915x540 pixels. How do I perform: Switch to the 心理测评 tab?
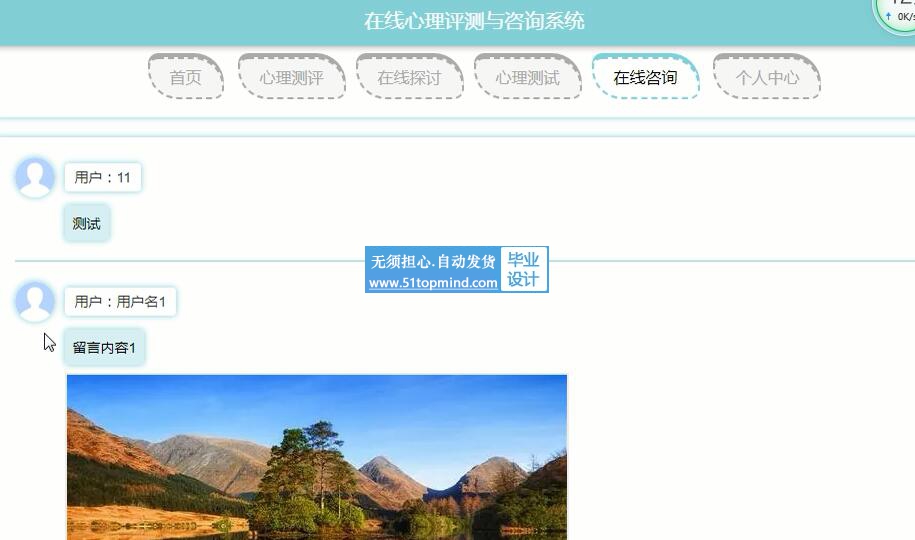tap(291, 78)
